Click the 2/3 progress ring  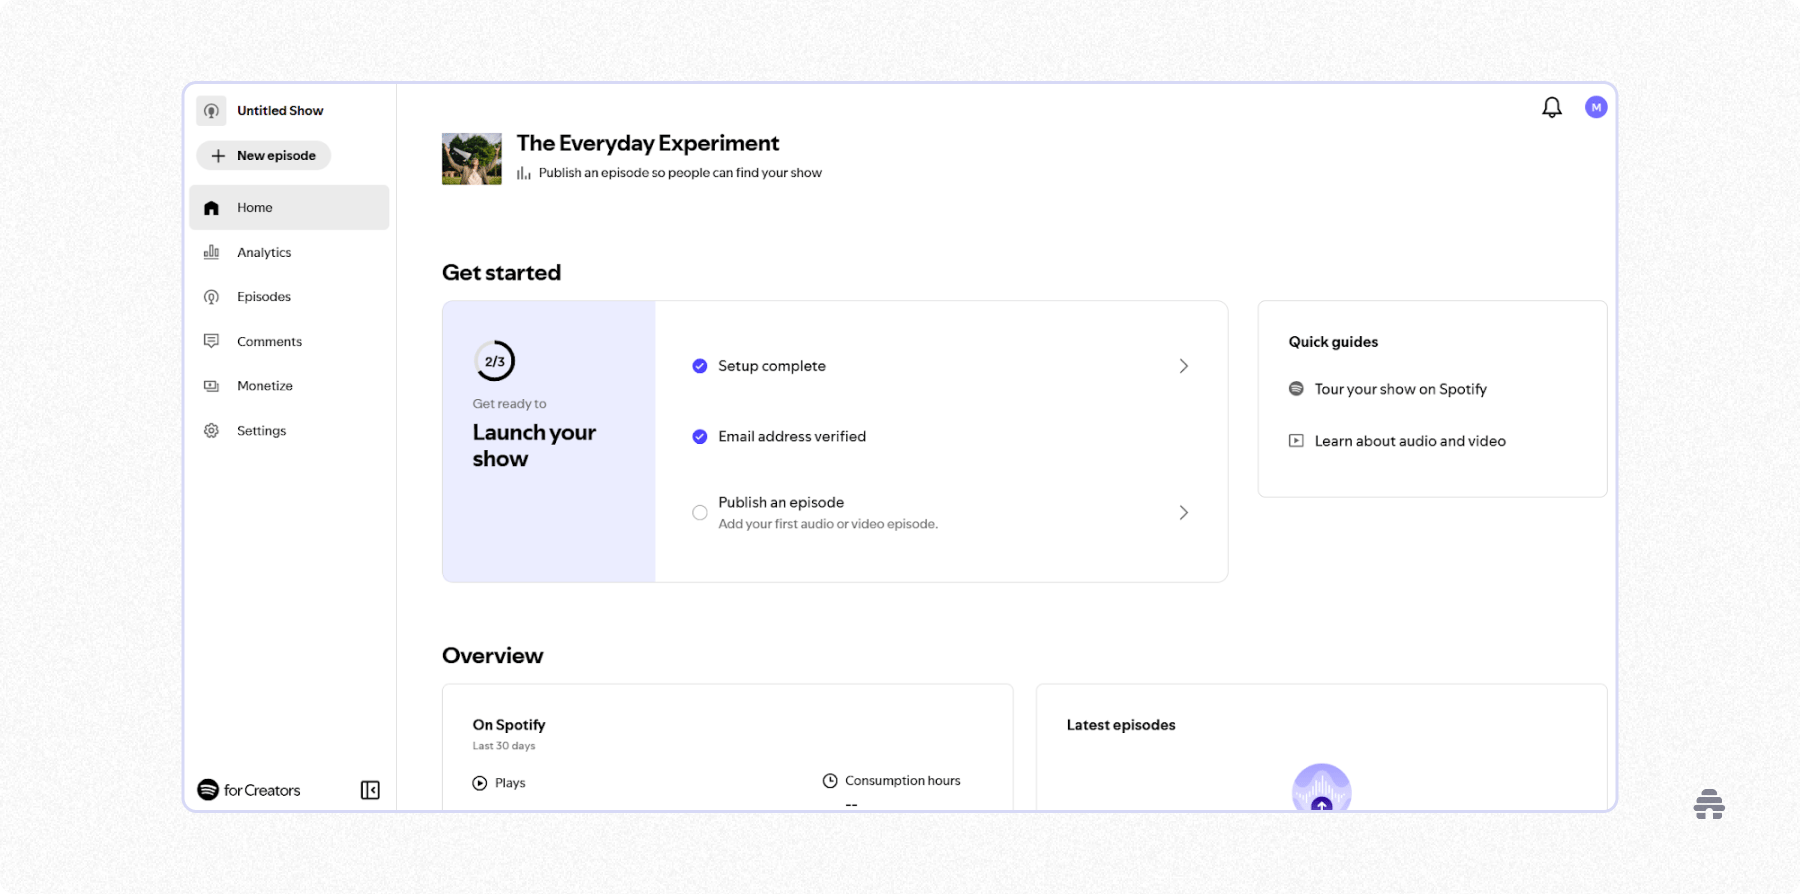494,361
